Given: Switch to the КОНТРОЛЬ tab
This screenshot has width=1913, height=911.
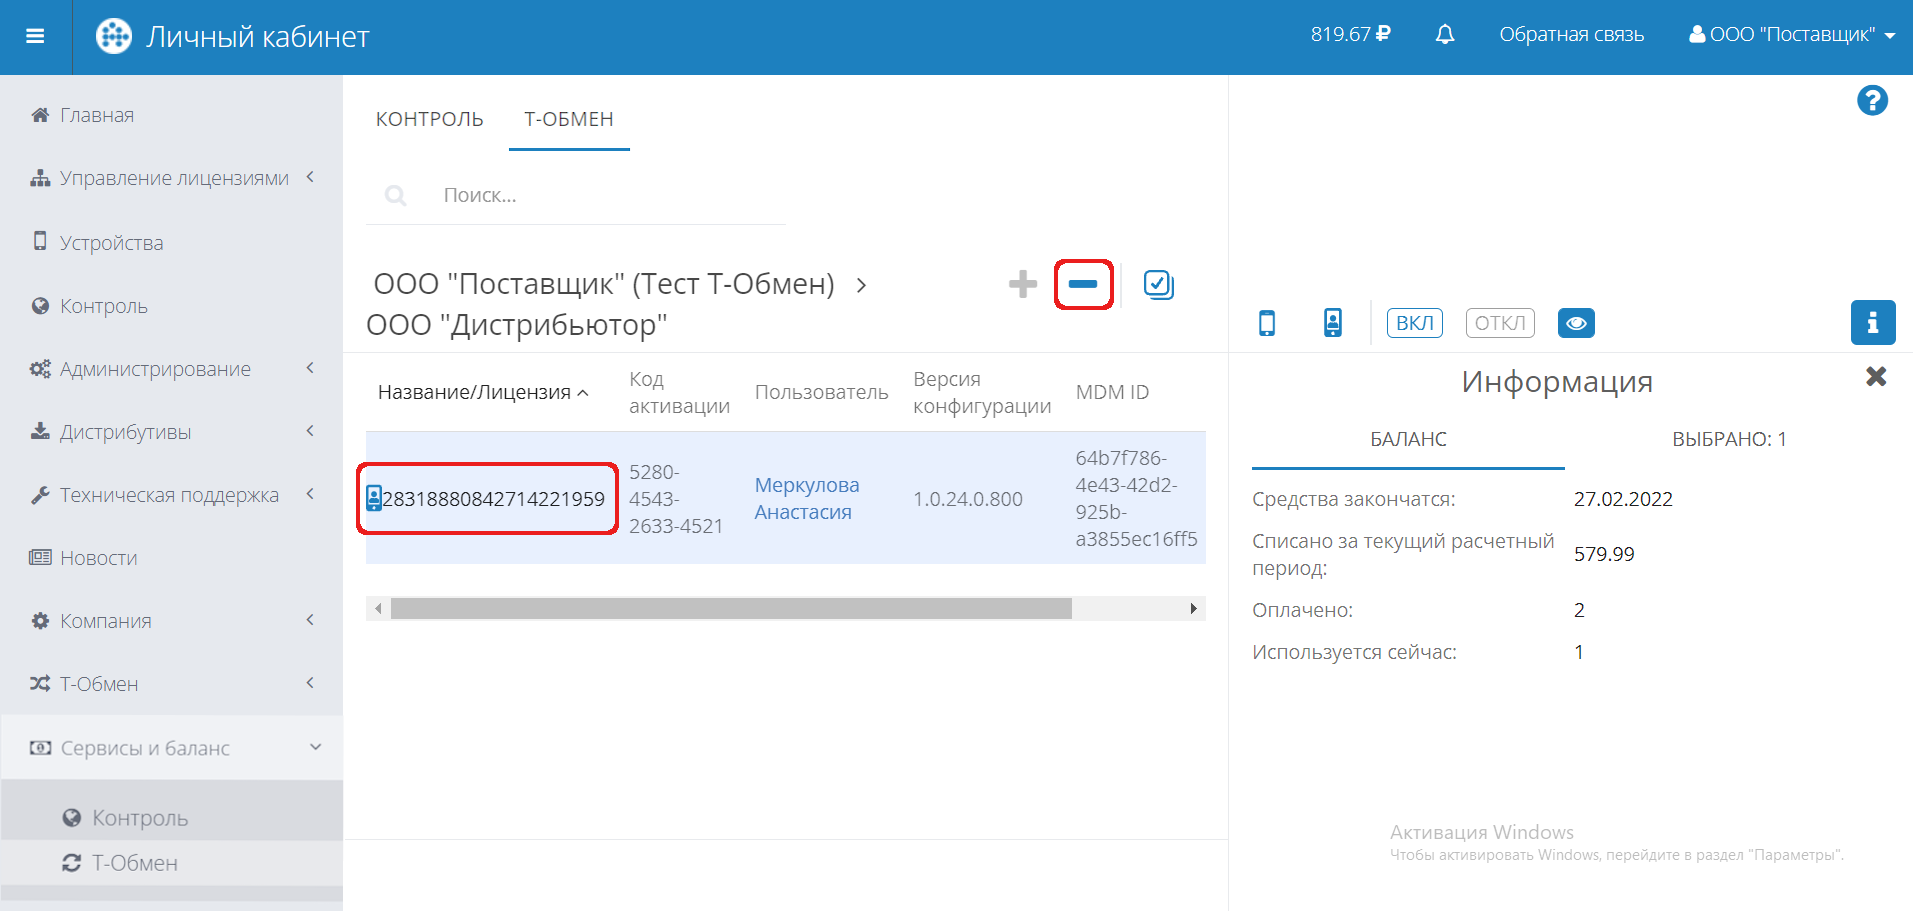Looking at the screenshot, I should [x=429, y=119].
